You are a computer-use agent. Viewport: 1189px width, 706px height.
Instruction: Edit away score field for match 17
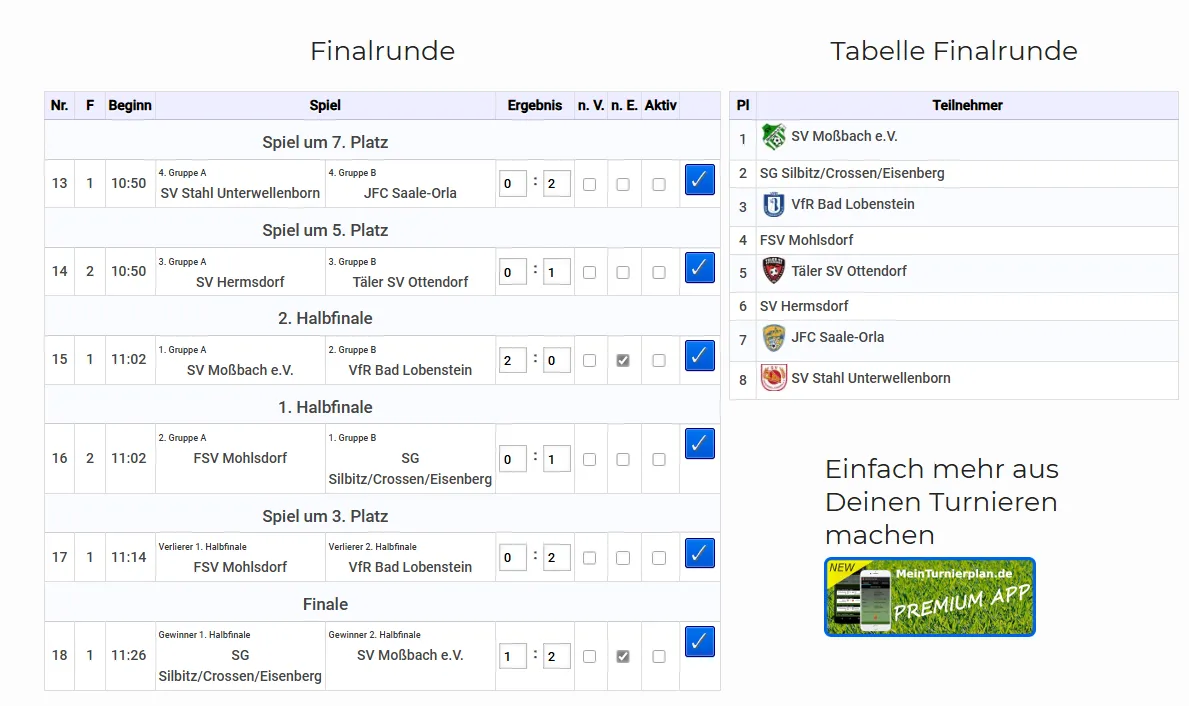(x=556, y=558)
